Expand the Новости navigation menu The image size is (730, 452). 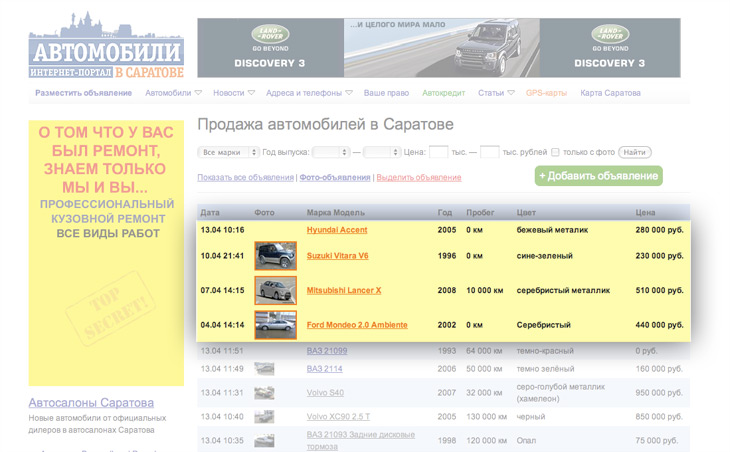point(233,93)
